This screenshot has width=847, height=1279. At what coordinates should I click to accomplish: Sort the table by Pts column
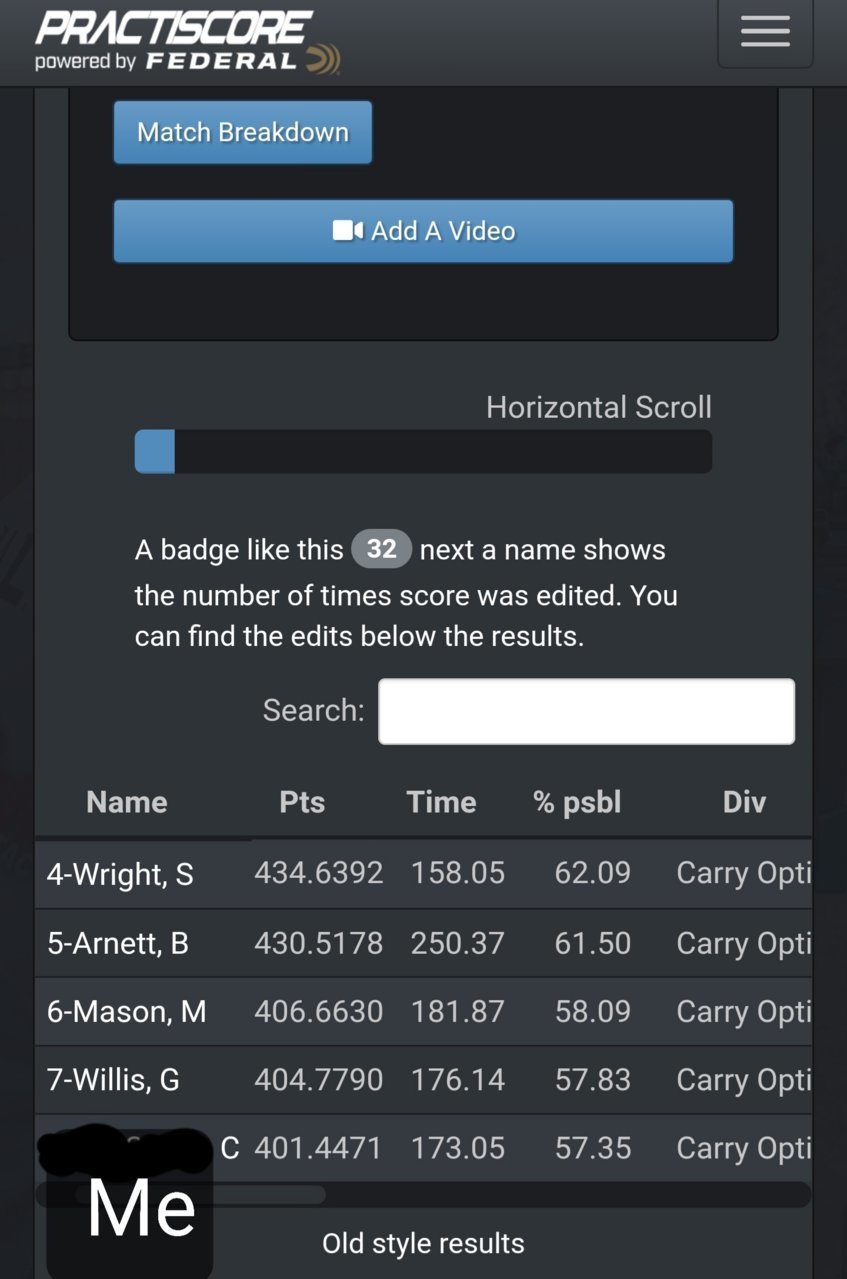pos(302,802)
